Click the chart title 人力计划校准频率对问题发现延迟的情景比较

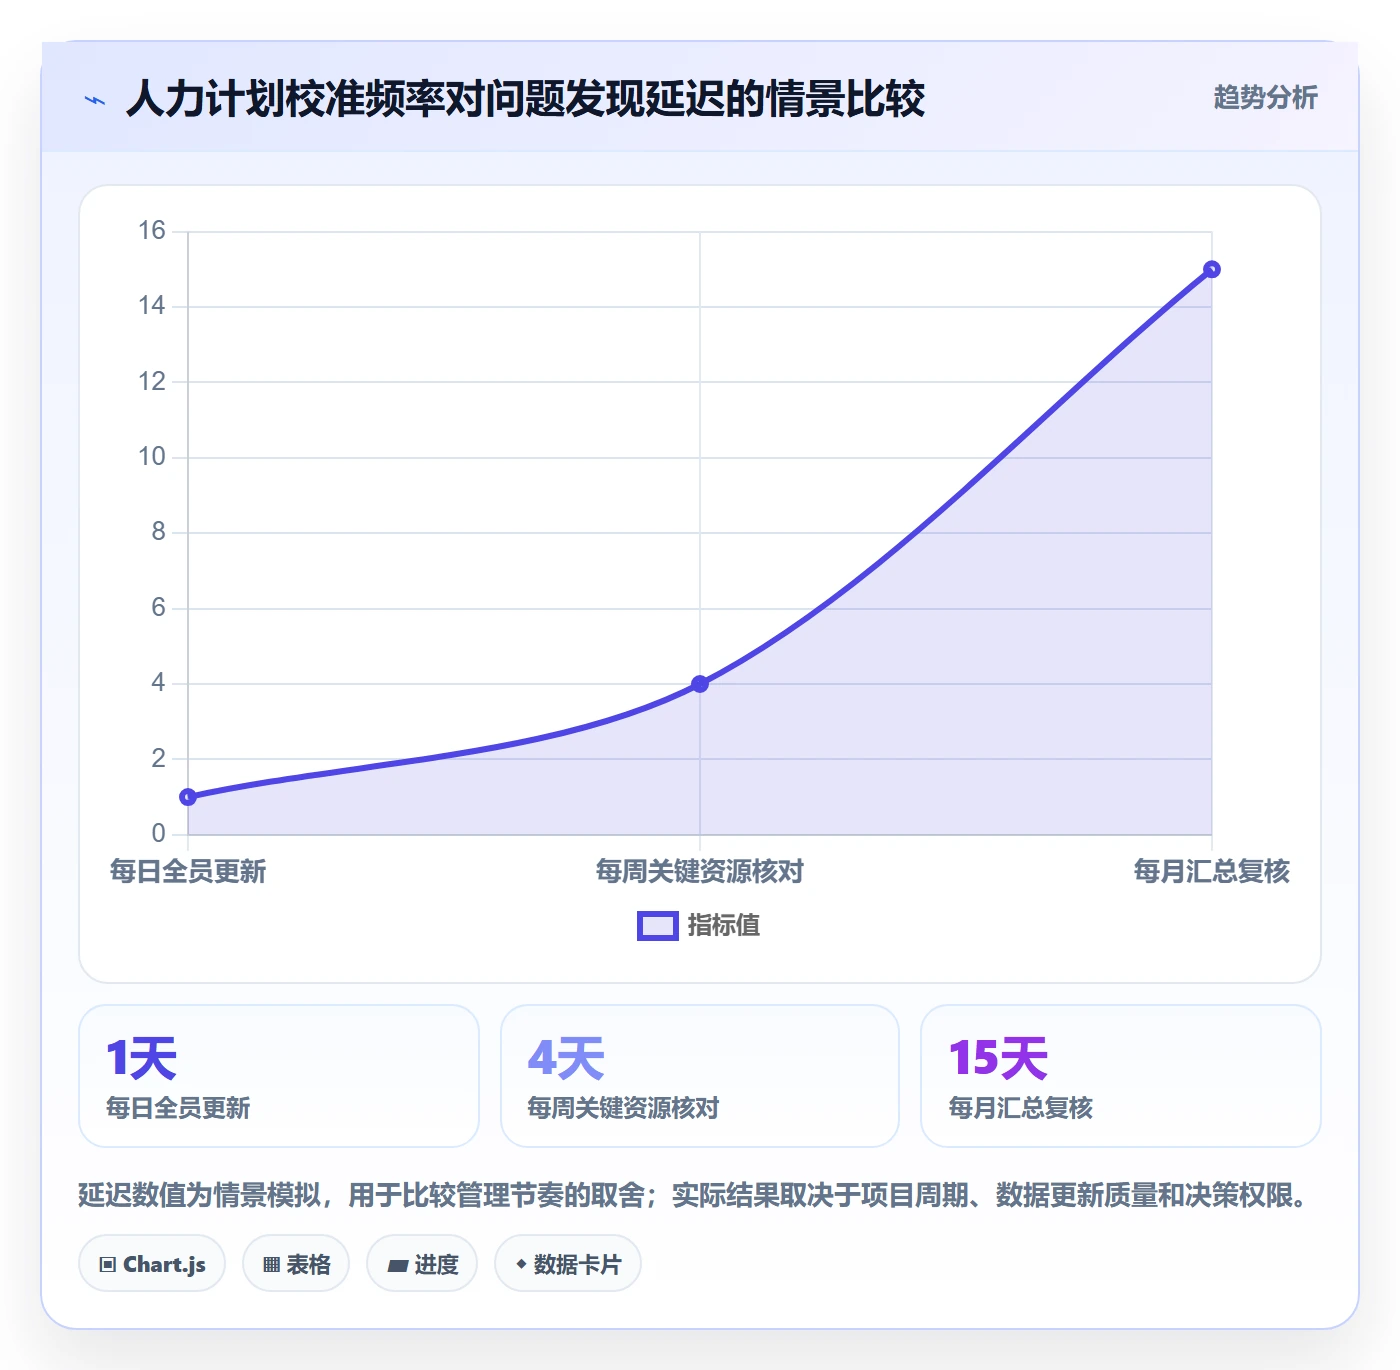pyautogui.click(x=526, y=99)
